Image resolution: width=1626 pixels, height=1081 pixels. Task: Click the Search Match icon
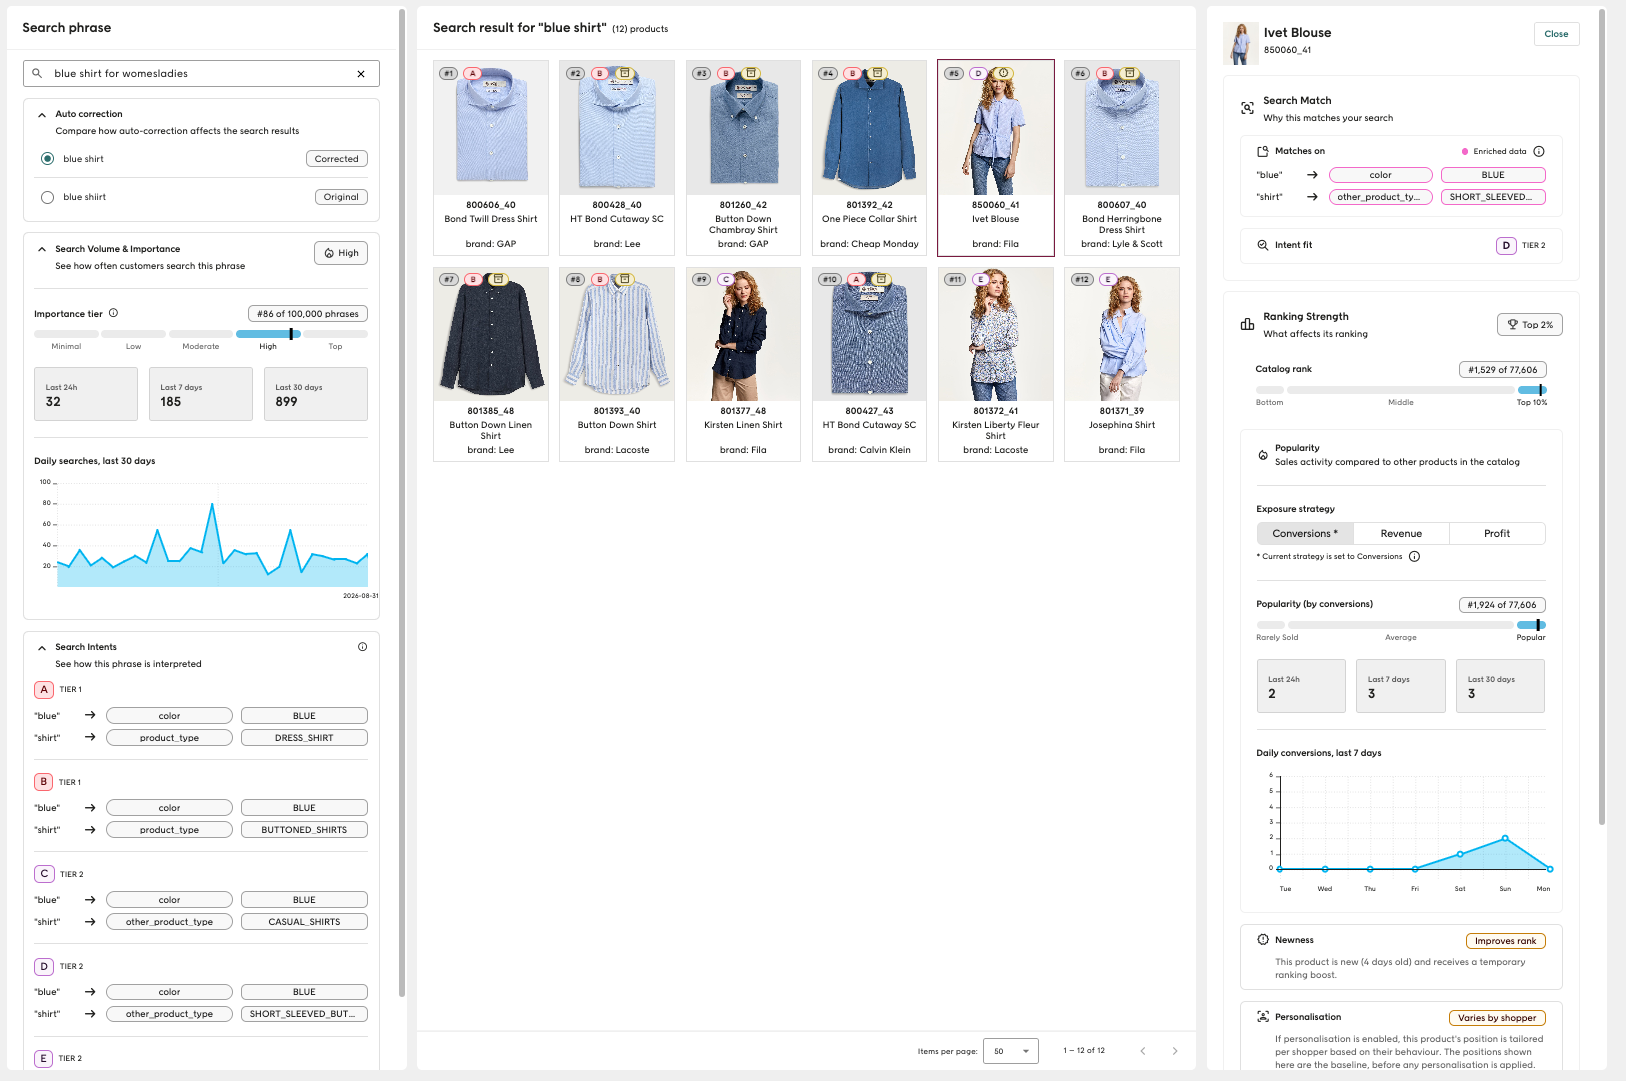tap(1247, 108)
